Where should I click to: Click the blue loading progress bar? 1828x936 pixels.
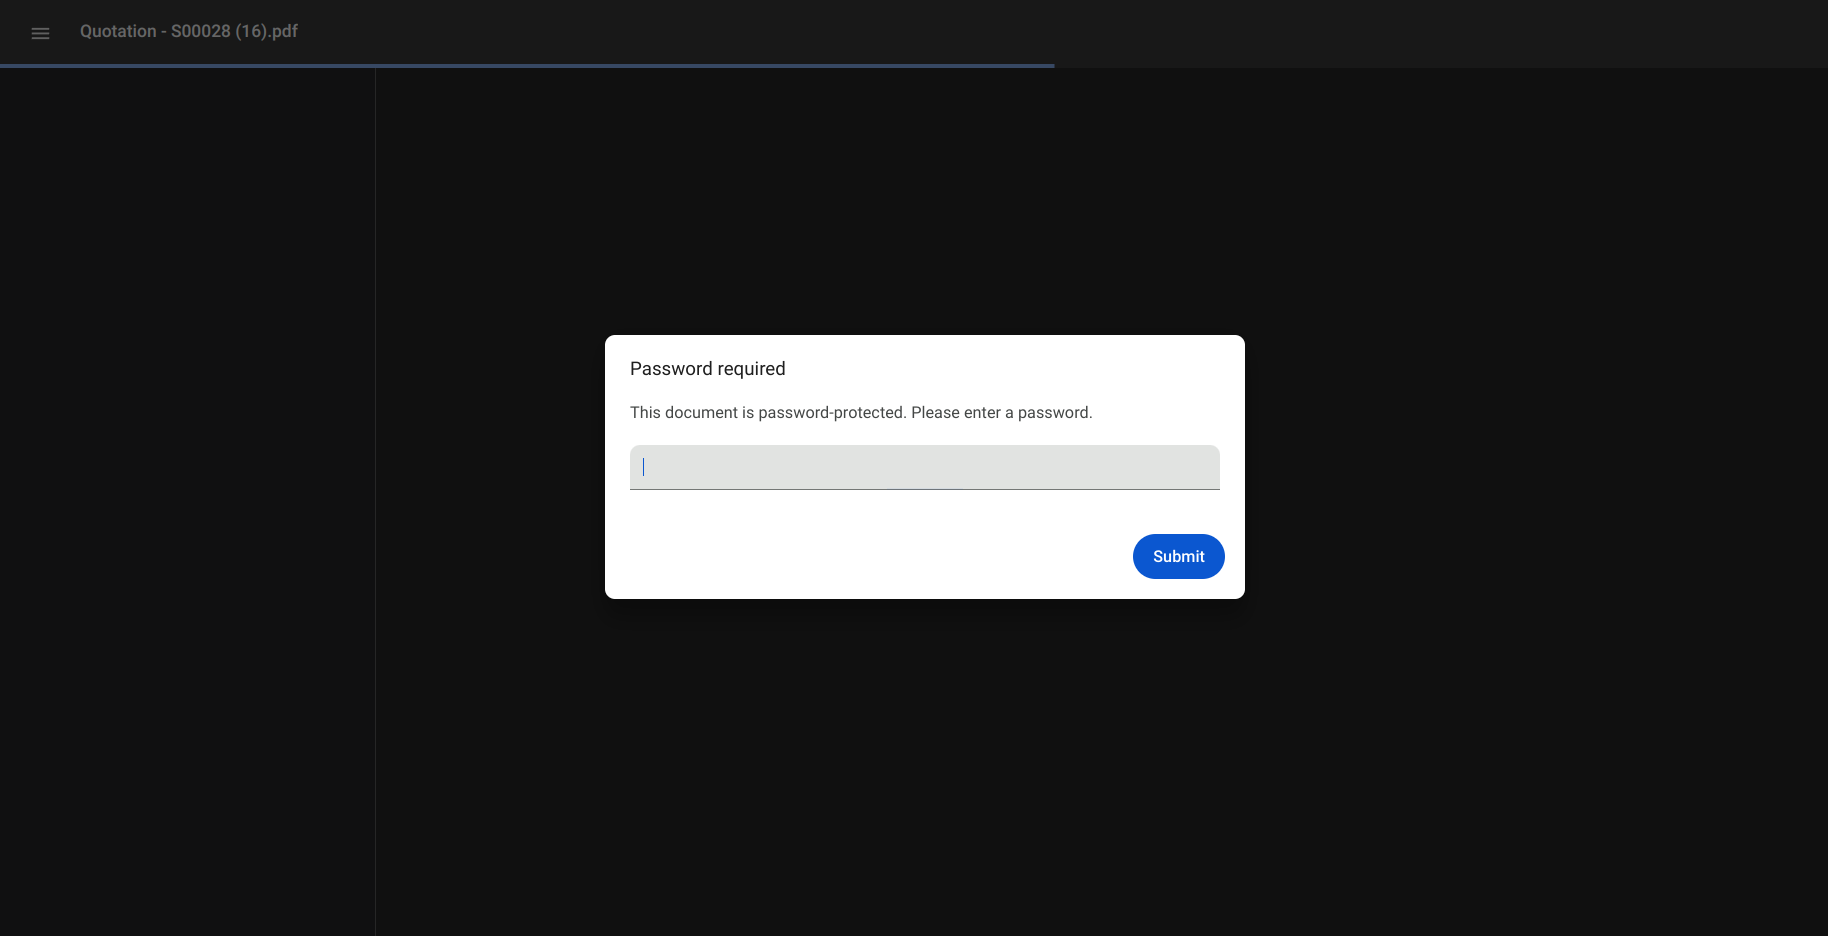click(x=527, y=66)
